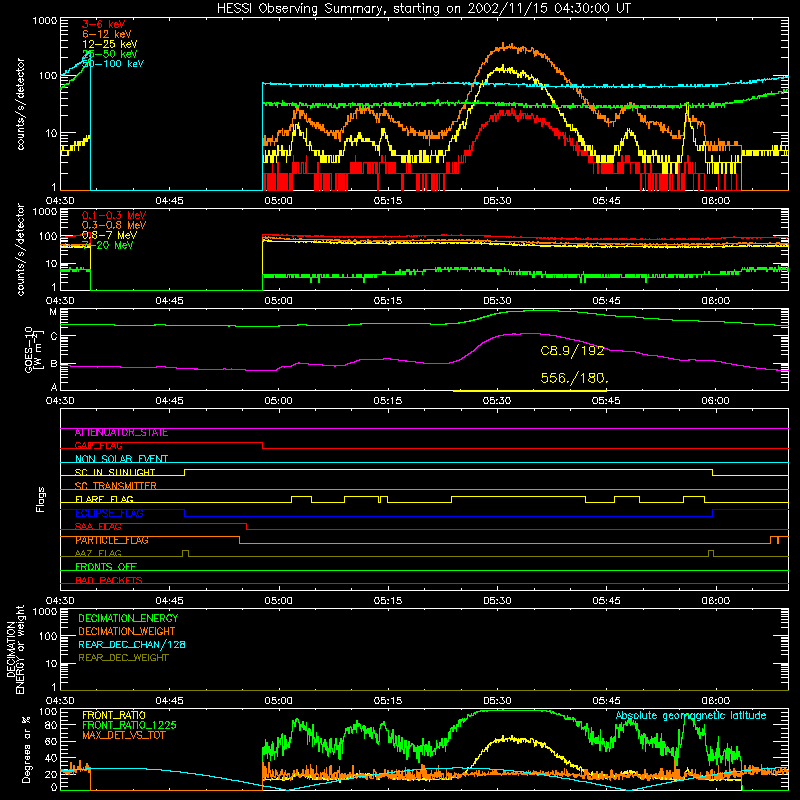Select the FRONTS_OFF flag label
The width and height of the screenshot is (800, 800).
tap(106, 567)
